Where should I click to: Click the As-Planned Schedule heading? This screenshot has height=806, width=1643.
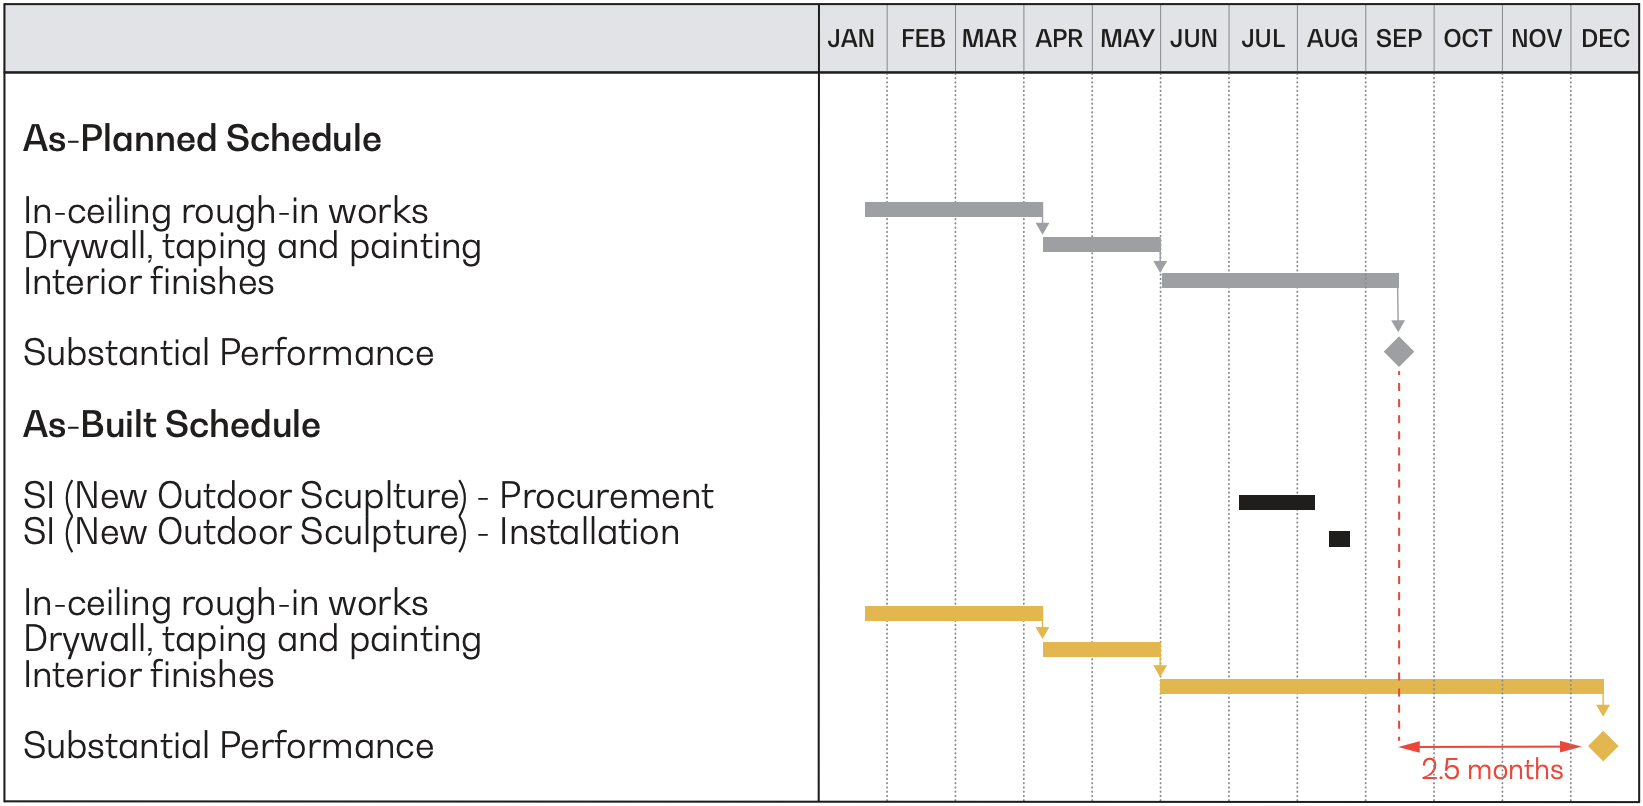point(202,139)
